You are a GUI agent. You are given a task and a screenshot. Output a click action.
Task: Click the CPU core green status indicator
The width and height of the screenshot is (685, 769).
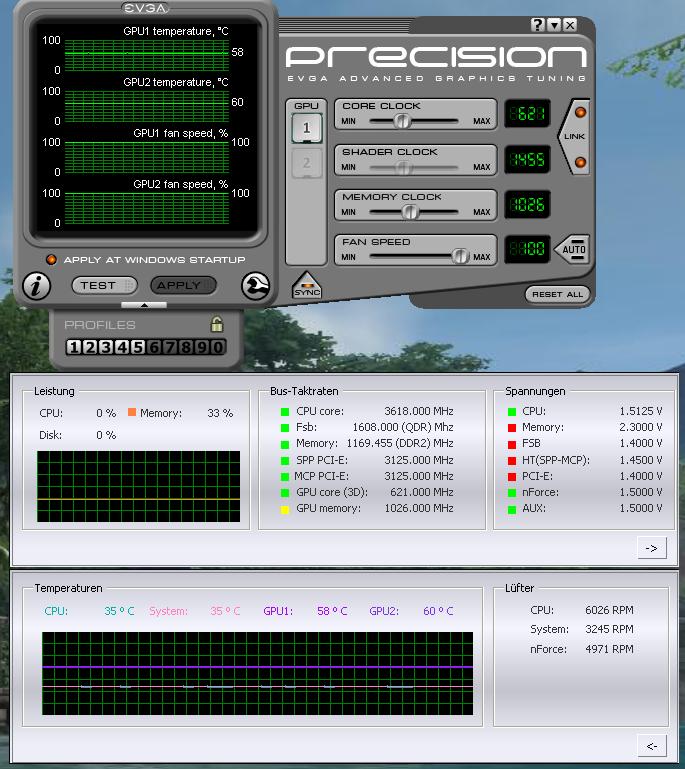pyautogui.click(x=284, y=412)
